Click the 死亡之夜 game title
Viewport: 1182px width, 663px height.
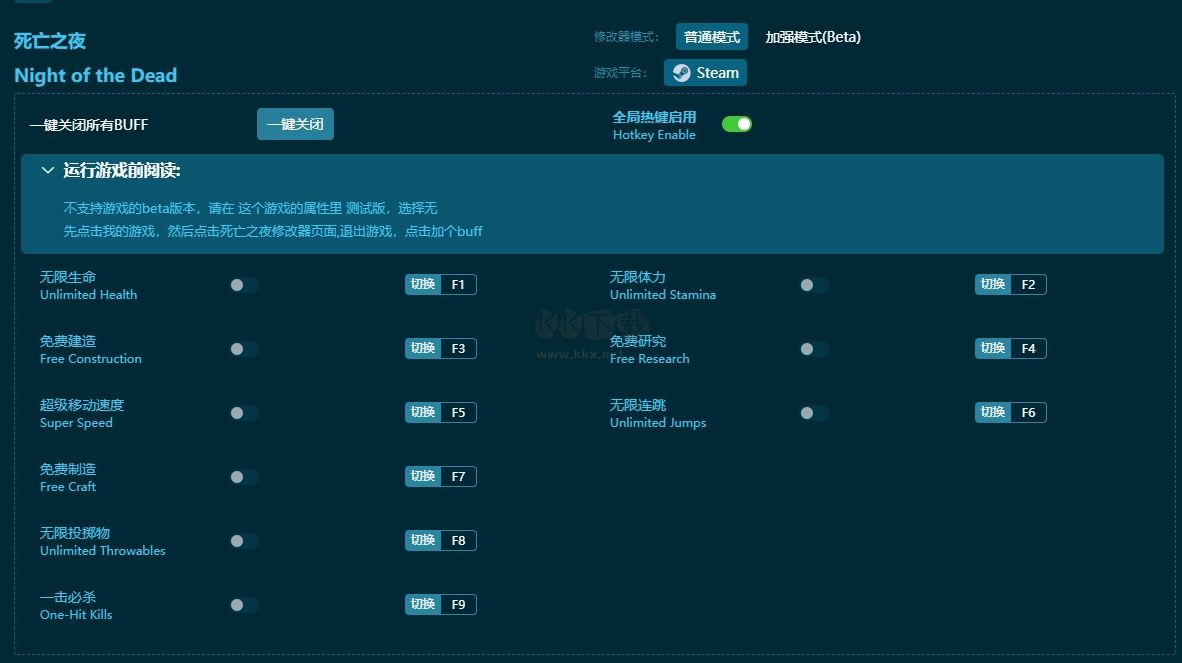[x=50, y=41]
